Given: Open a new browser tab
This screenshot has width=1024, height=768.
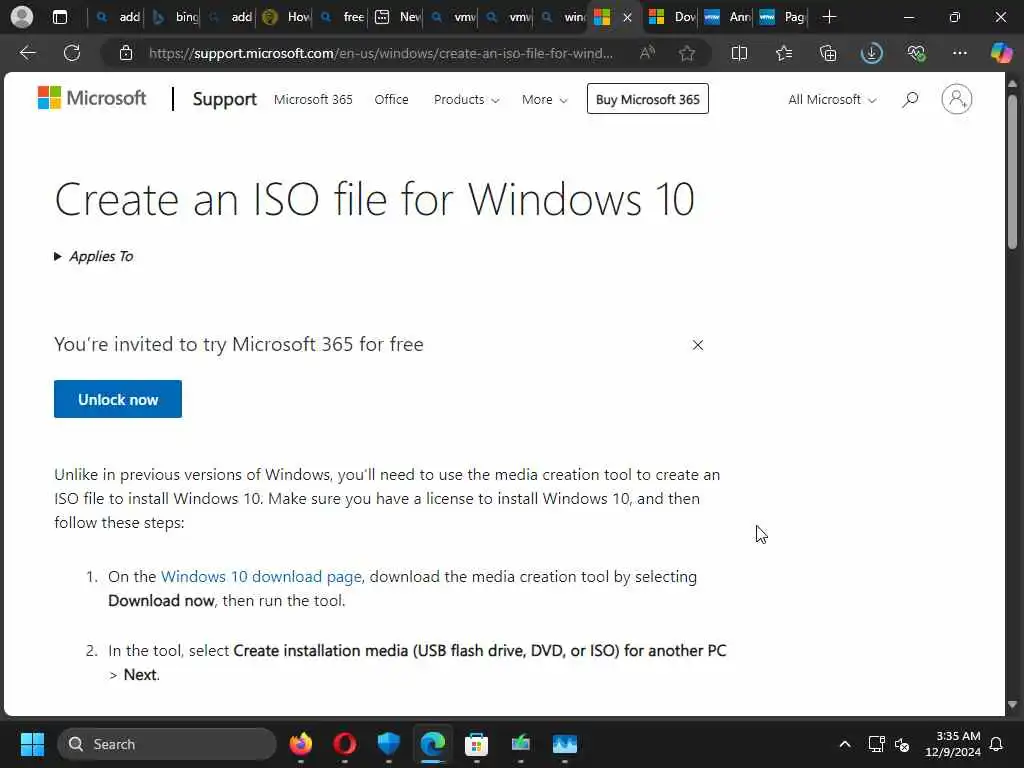Looking at the screenshot, I should point(829,17).
